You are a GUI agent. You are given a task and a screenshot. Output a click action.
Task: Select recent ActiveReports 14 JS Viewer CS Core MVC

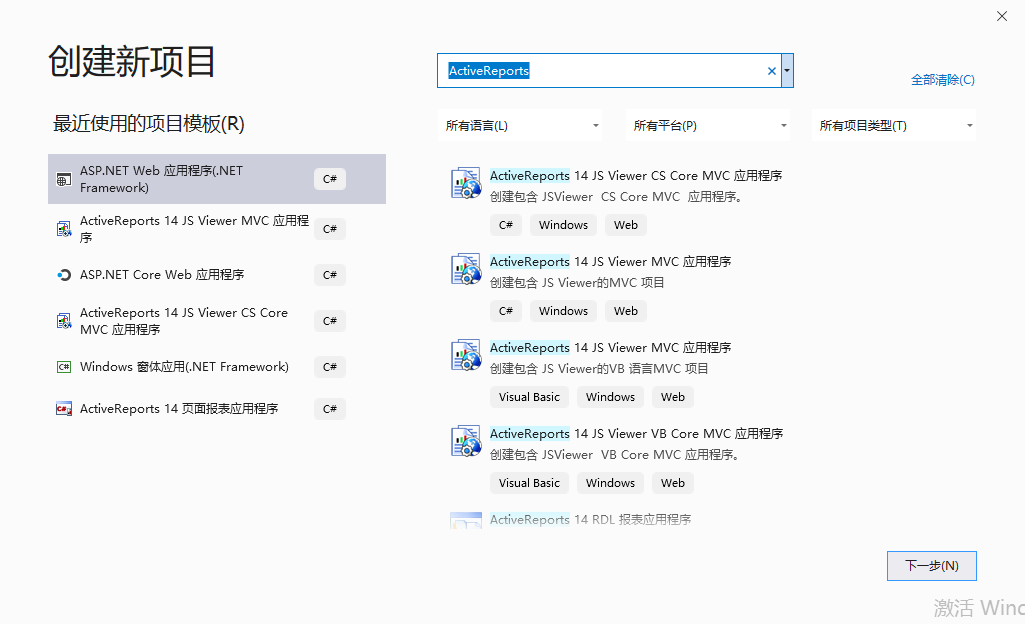coord(217,321)
